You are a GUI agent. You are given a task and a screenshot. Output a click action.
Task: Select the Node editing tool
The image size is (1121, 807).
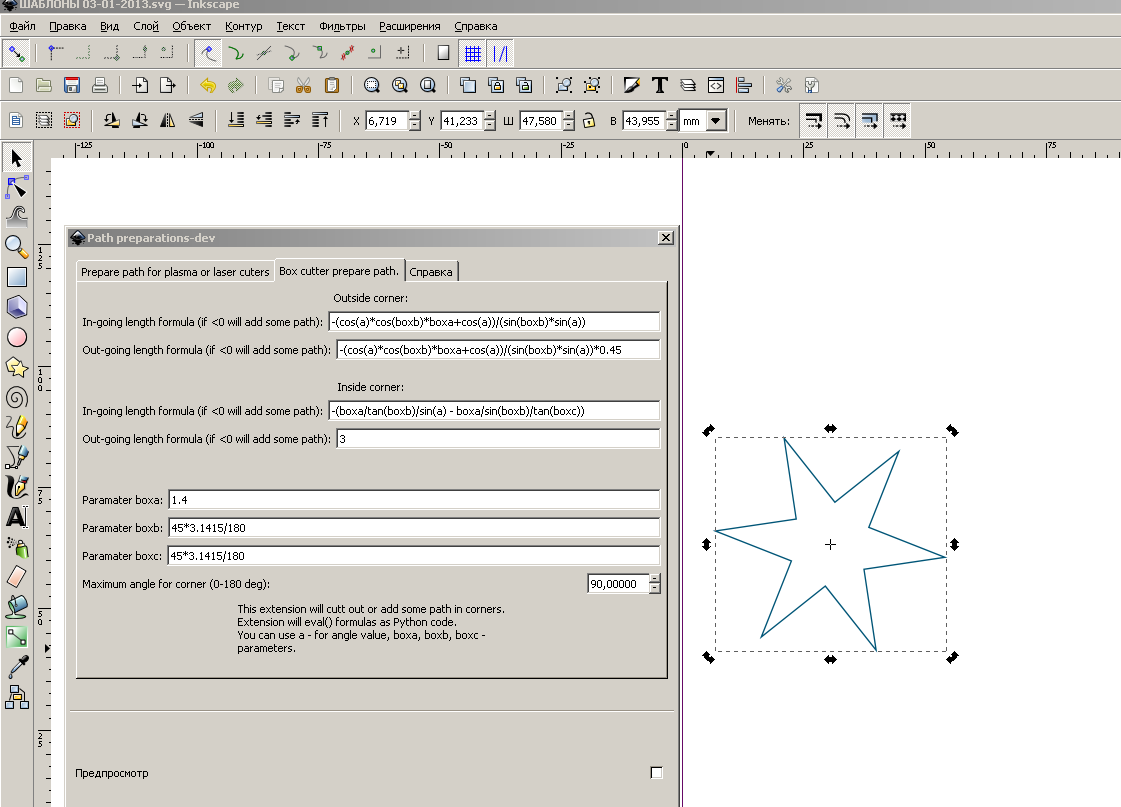click(x=16, y=187)
